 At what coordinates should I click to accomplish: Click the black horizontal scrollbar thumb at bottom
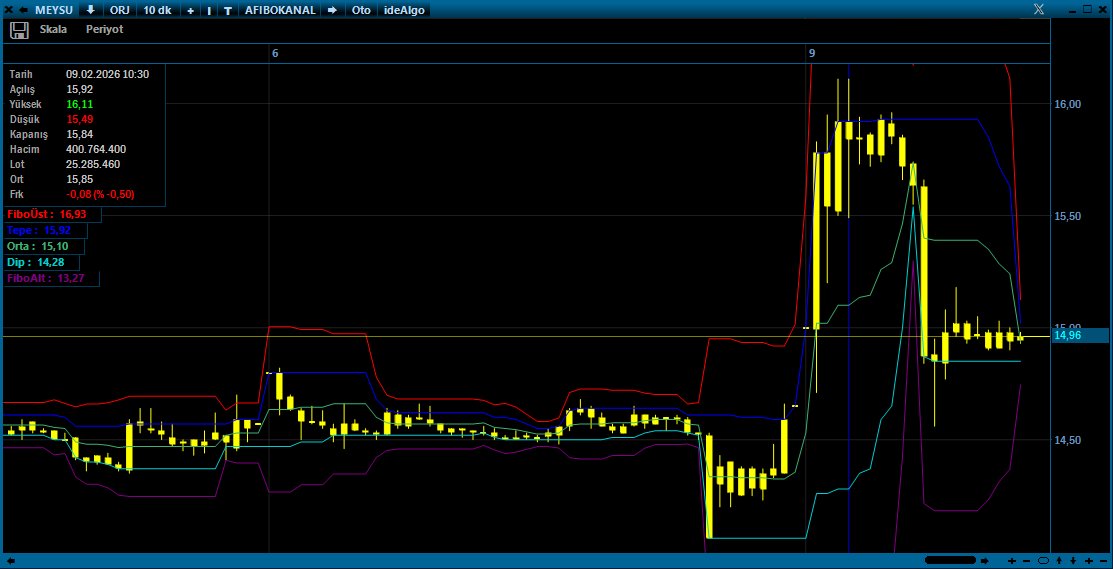click(950, 560)
